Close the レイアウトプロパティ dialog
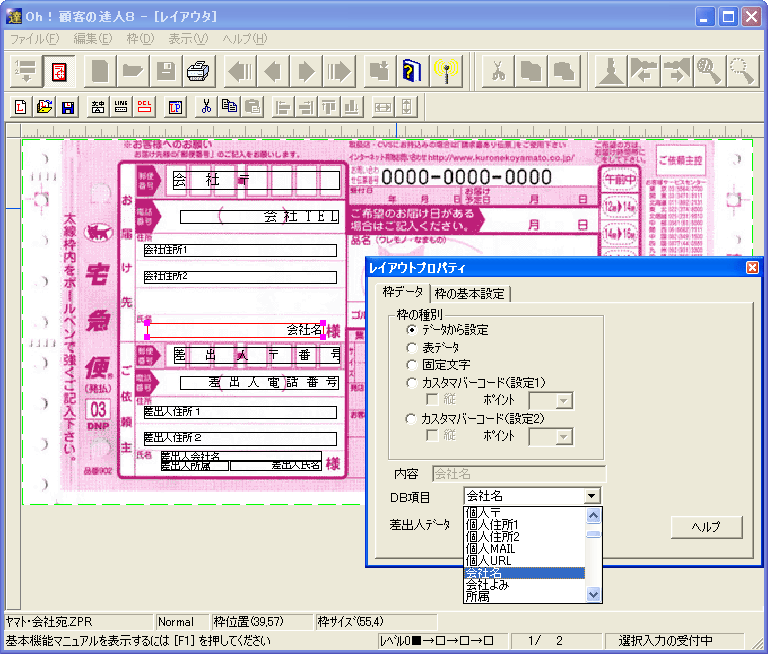Screen dimensions: 768x654 pyautogui.click(x=752, y=267)
